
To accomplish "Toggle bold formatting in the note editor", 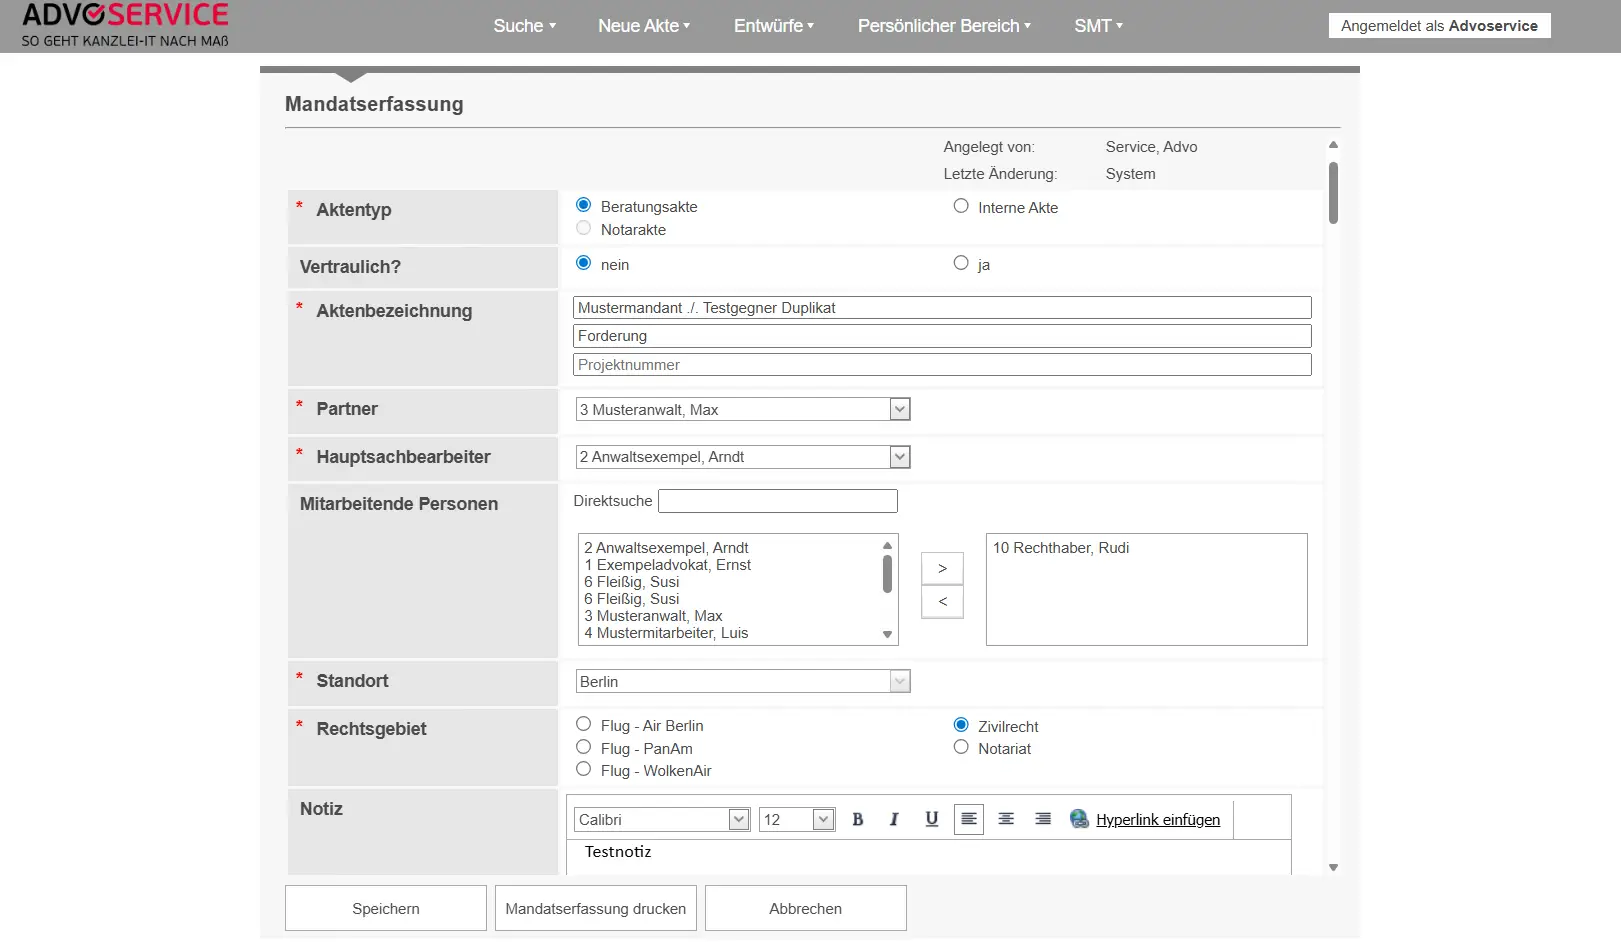I will (x=857, y=820).
